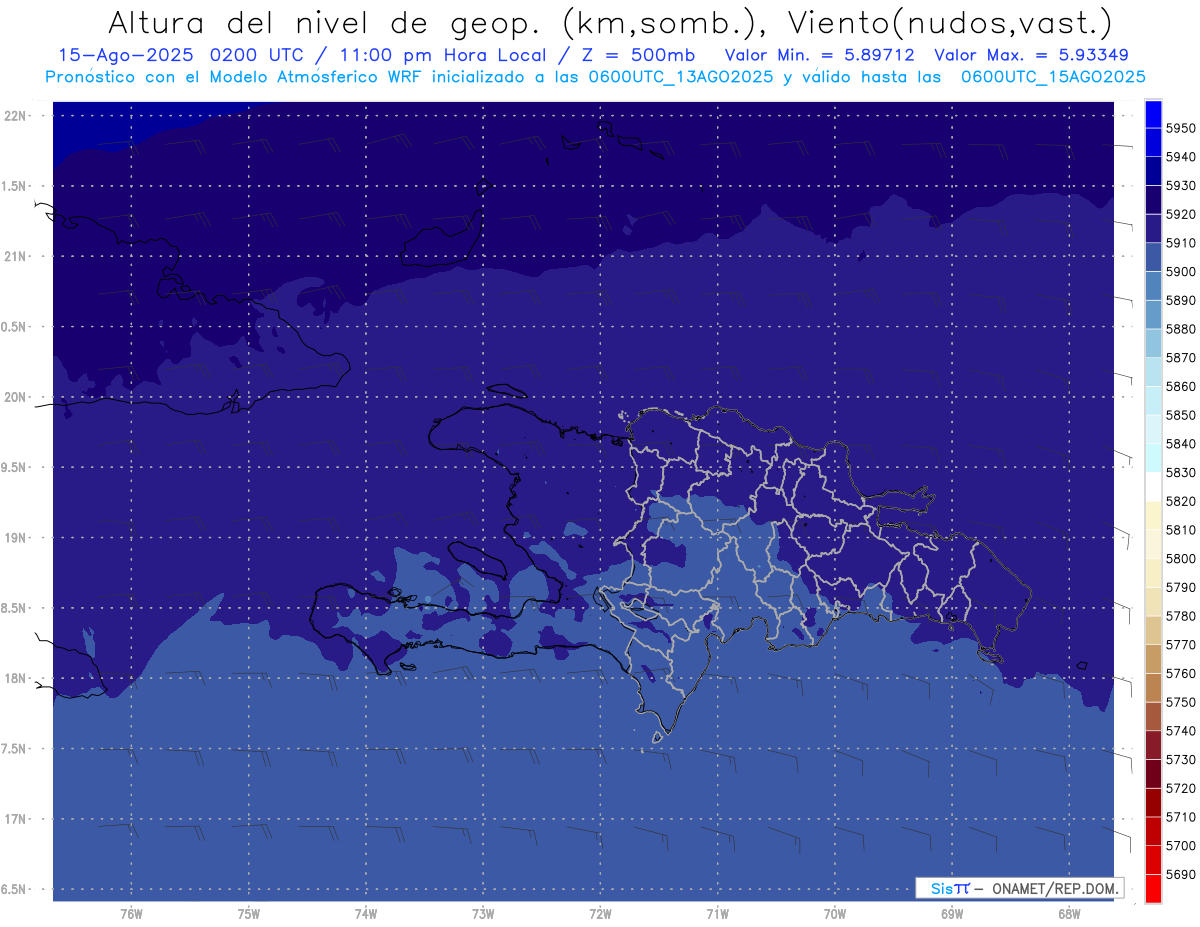Click the '5690' colorbar value
This screenshot has width=1200, height=927.
point(1181,874)
